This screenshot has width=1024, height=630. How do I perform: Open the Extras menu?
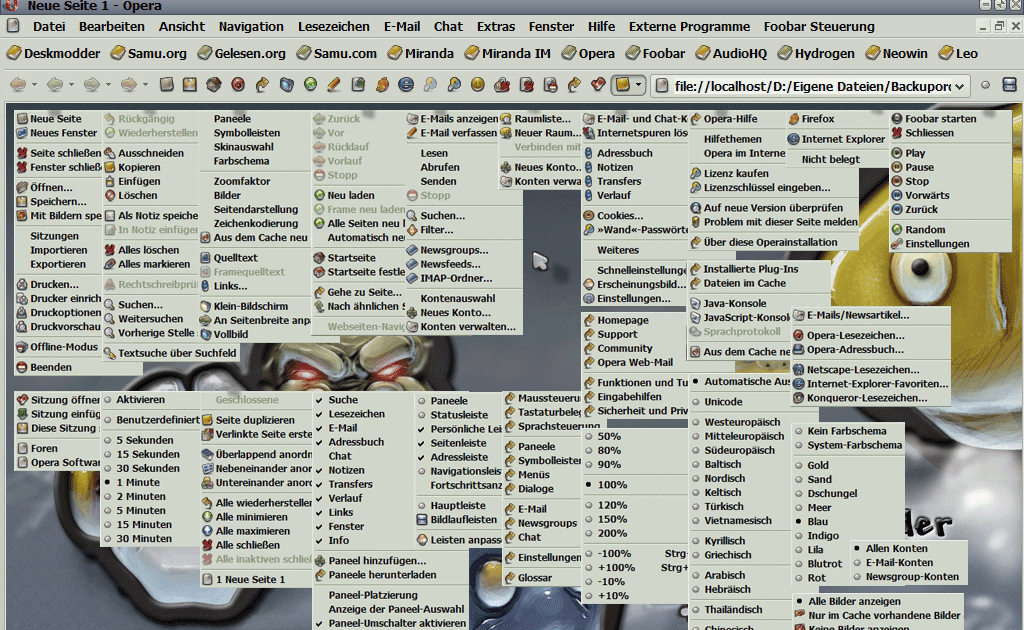point(496,27)
